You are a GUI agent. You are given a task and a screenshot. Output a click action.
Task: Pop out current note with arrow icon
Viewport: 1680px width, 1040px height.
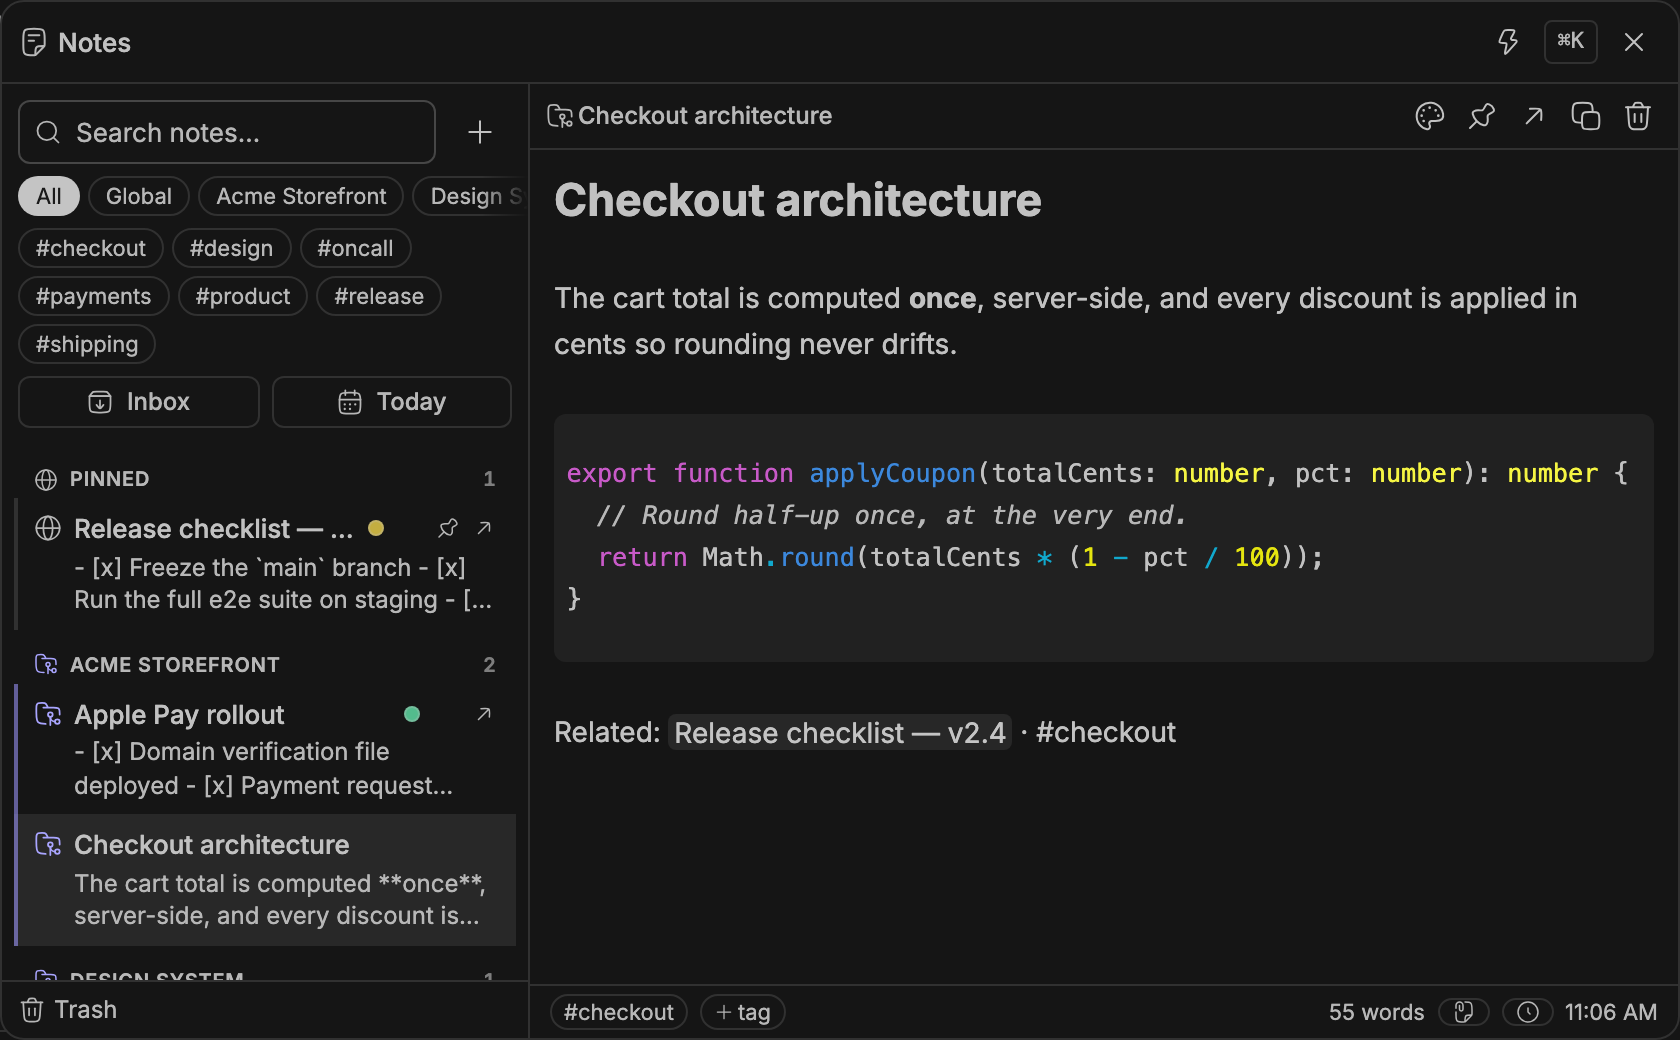pos(1534,116)
